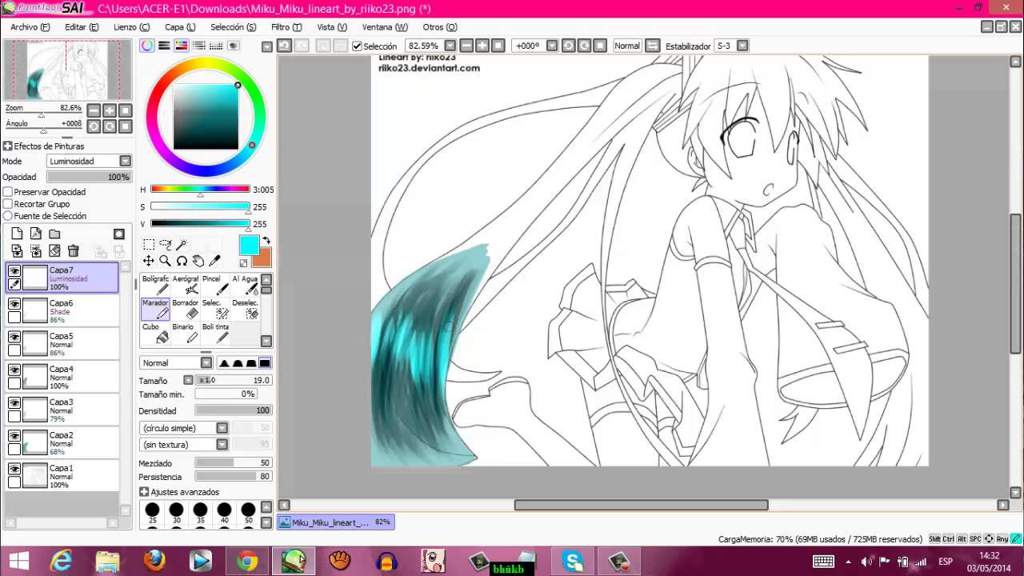Adjust the layer Opacidad slider
This screenshot has width=1024, height=576.
click(89, 176)
